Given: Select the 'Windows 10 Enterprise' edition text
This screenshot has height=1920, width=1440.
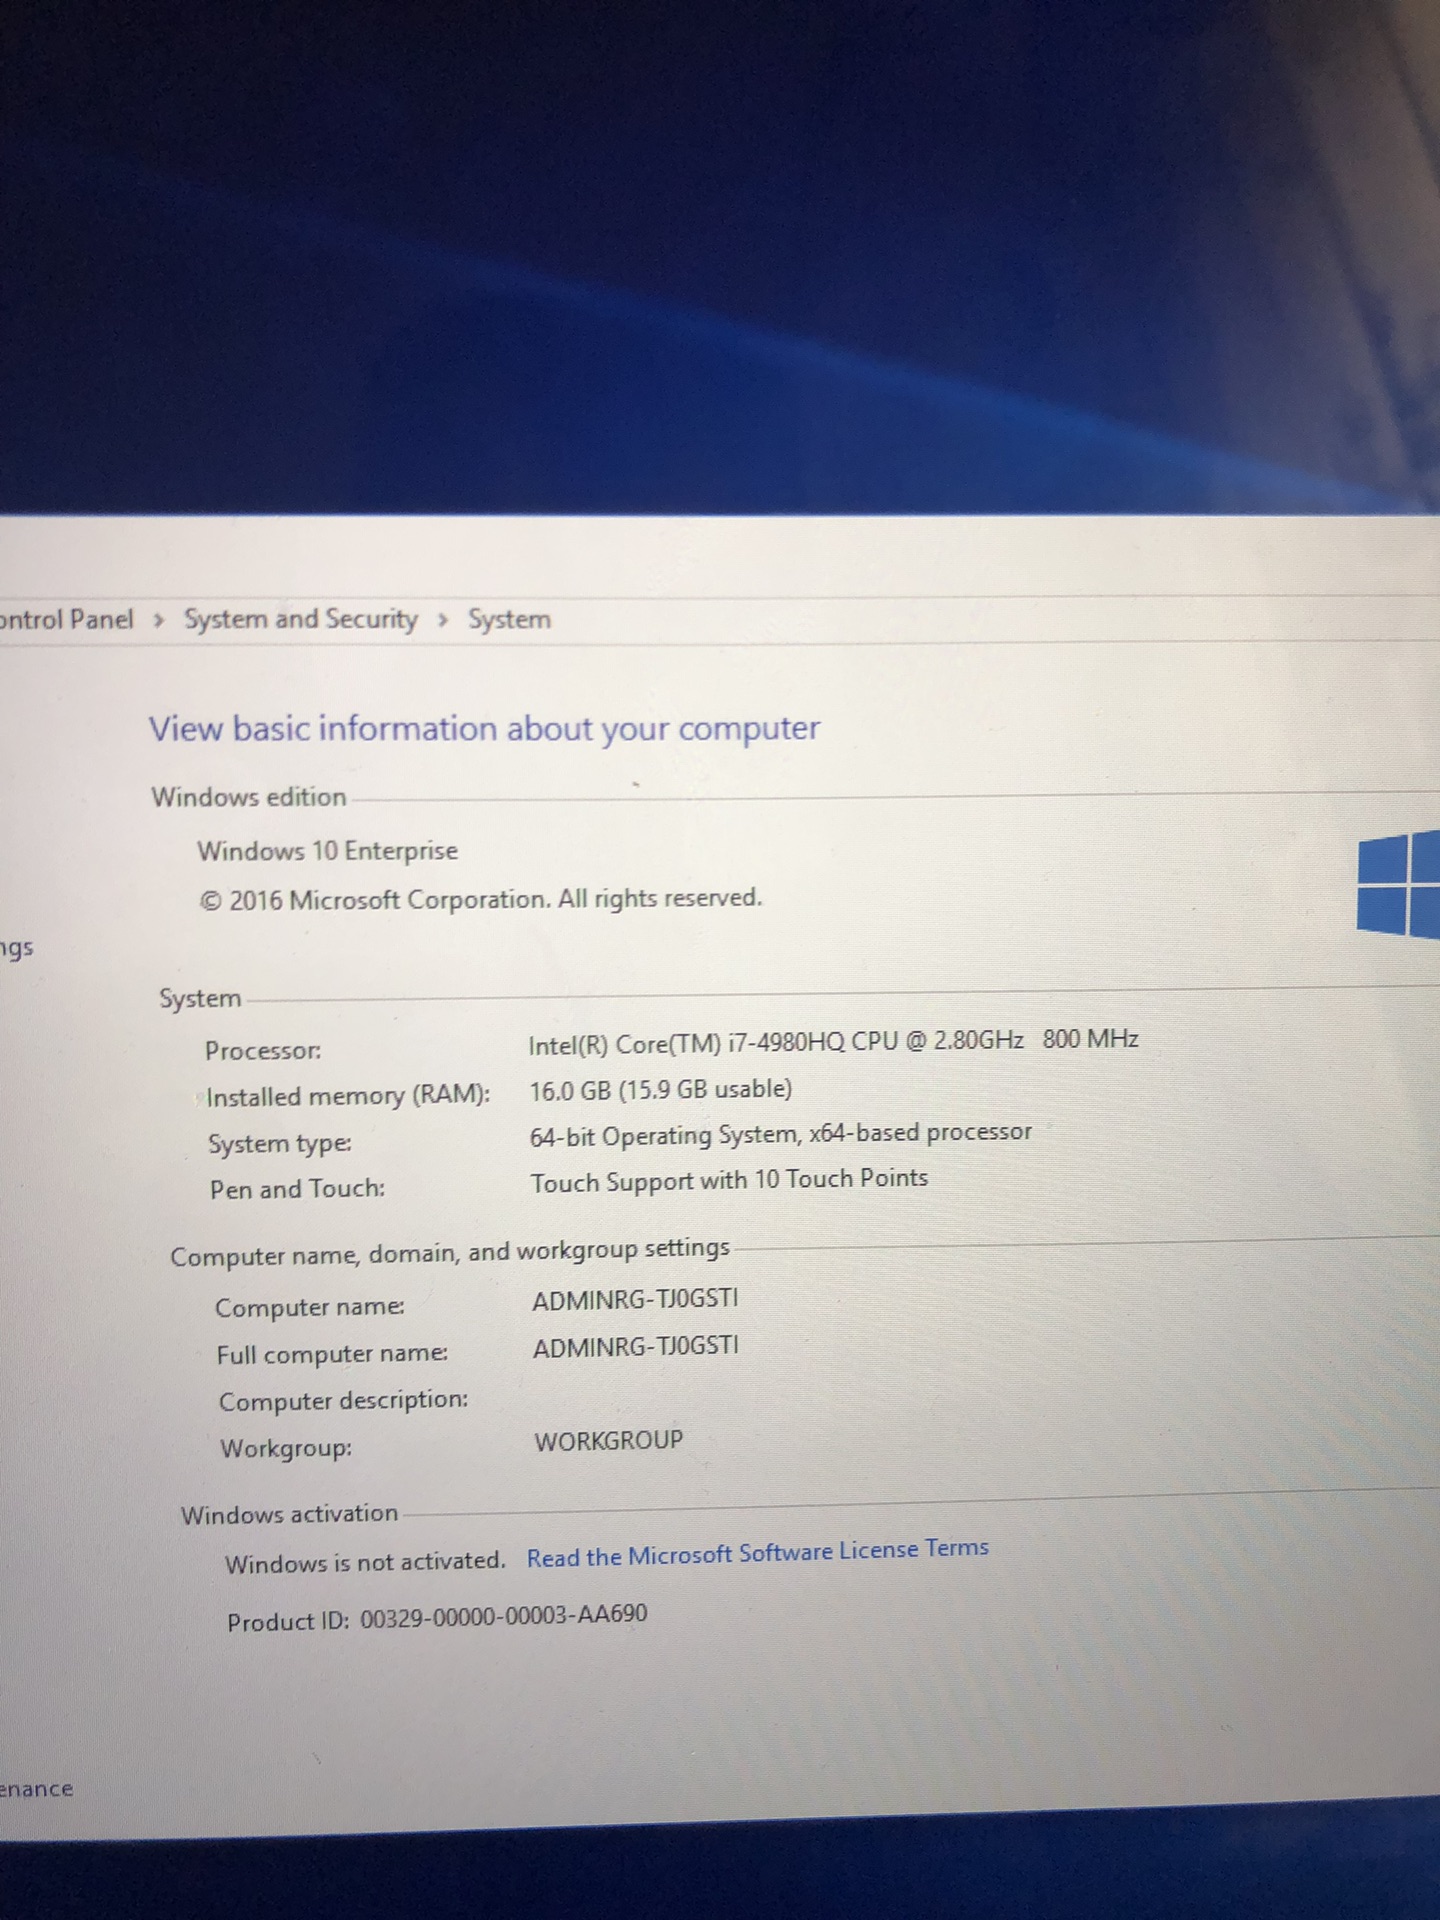Looking at the screenshot, I should [x=327, y=851].
